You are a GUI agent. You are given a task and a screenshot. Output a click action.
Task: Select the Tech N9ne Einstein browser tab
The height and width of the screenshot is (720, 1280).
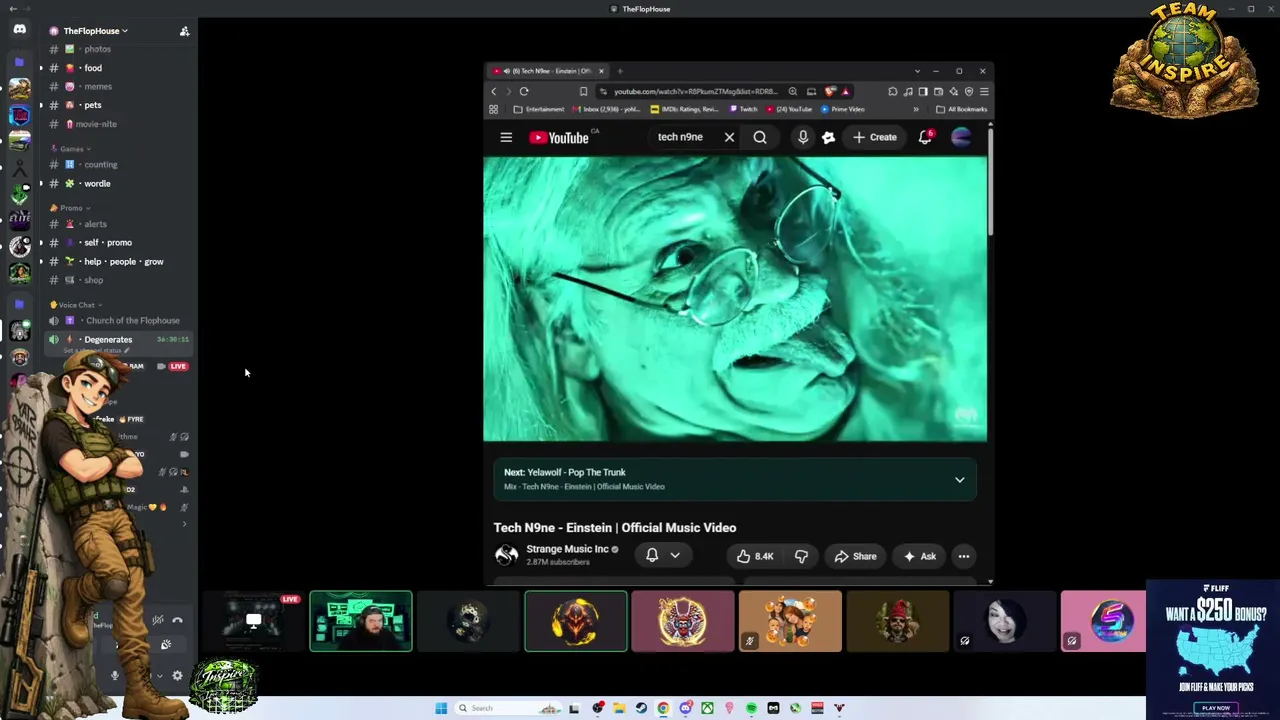pyautogui.click(x=548, y=71)
